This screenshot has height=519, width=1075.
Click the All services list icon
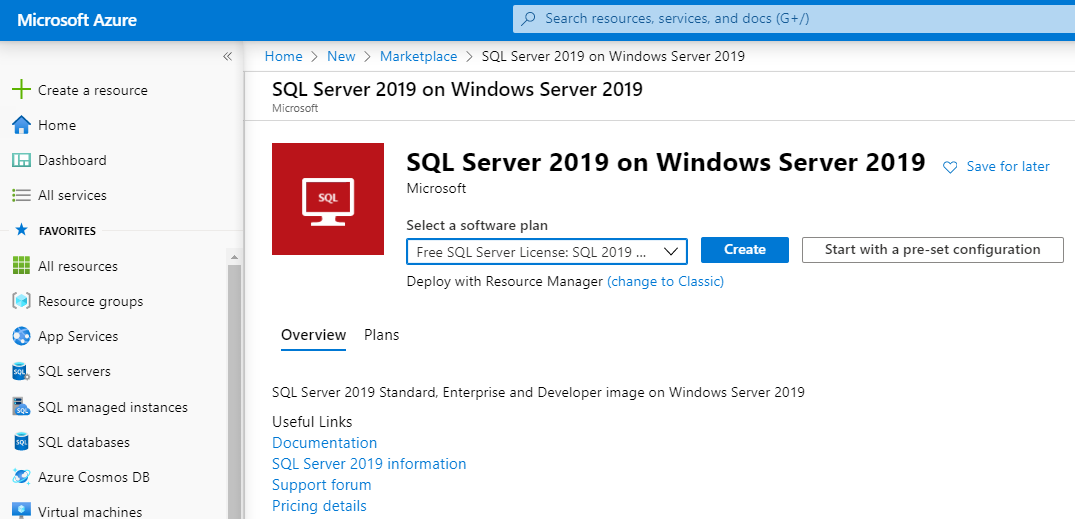coord(22,195)
